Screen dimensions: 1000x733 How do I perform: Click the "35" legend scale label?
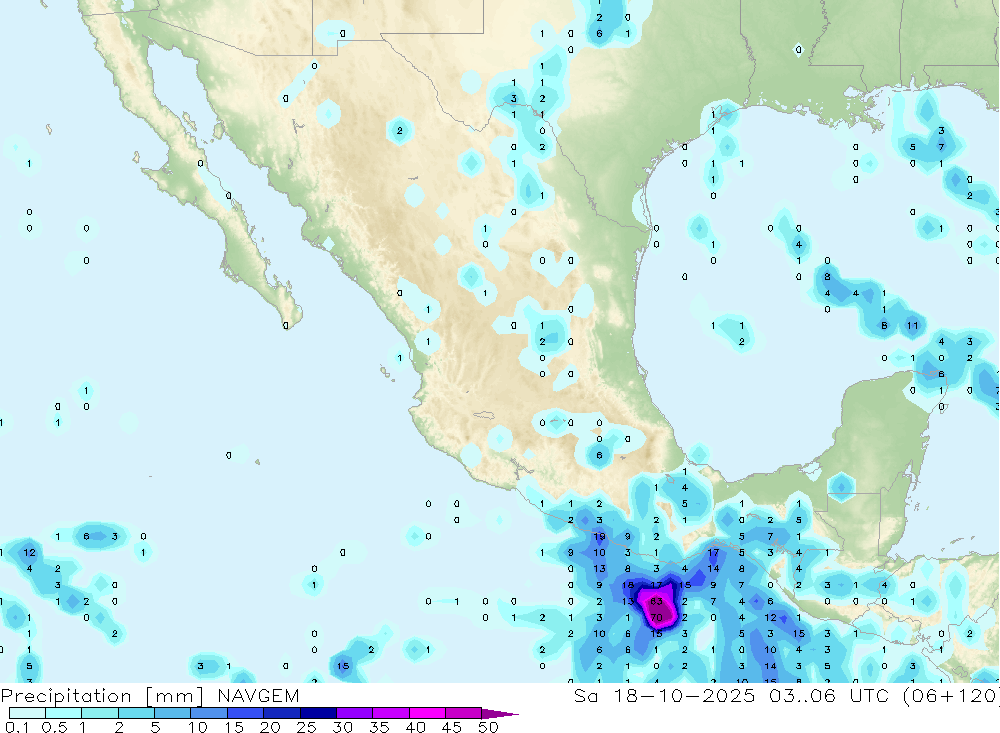click(379, 727)
